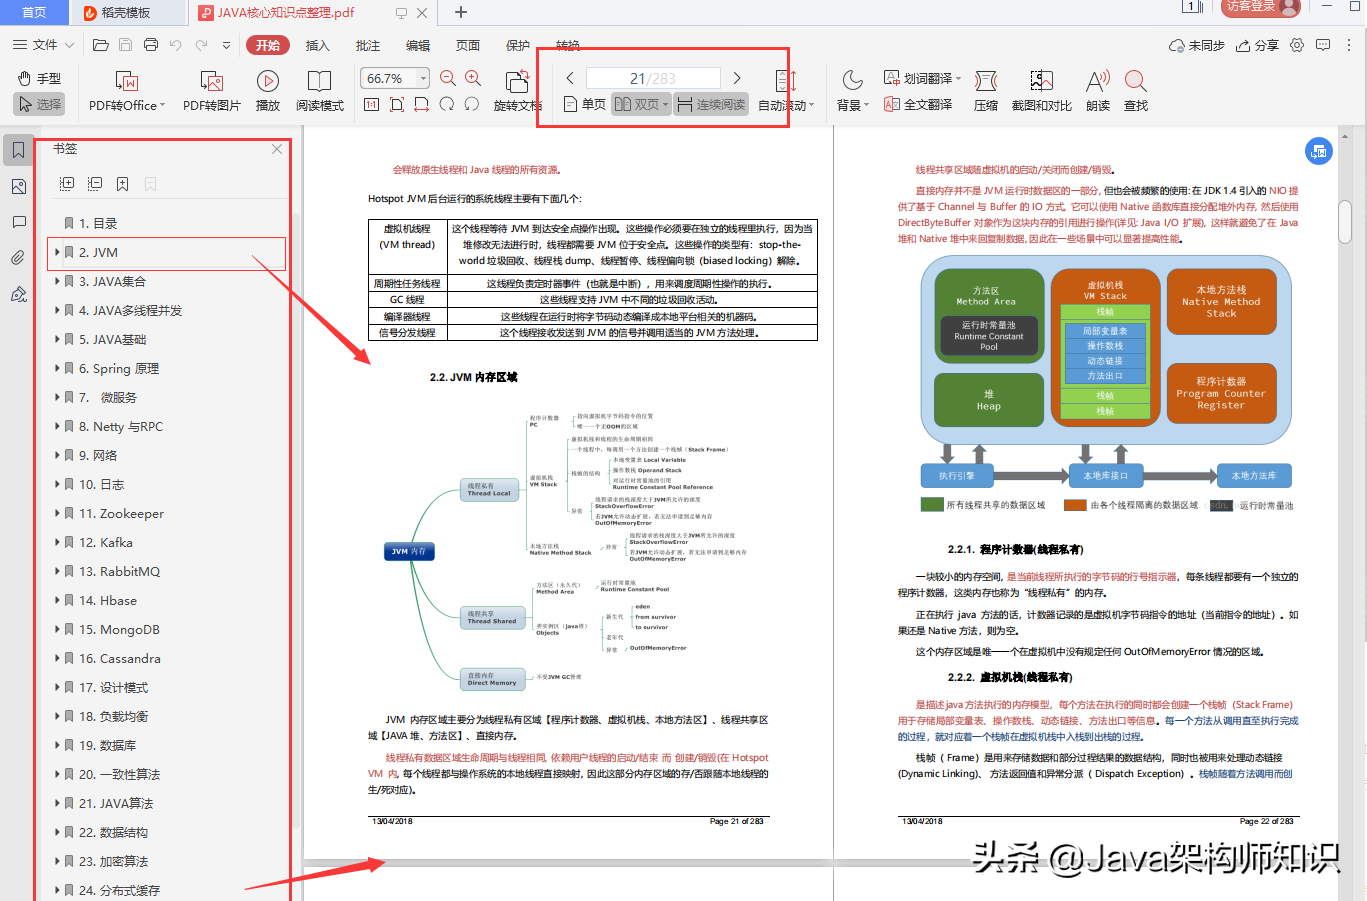The width and height of the screenshot is (1367, 901).
Task: Select the 开始 ribbon tab
Action: pyautogui.click(x=268, y=45)
